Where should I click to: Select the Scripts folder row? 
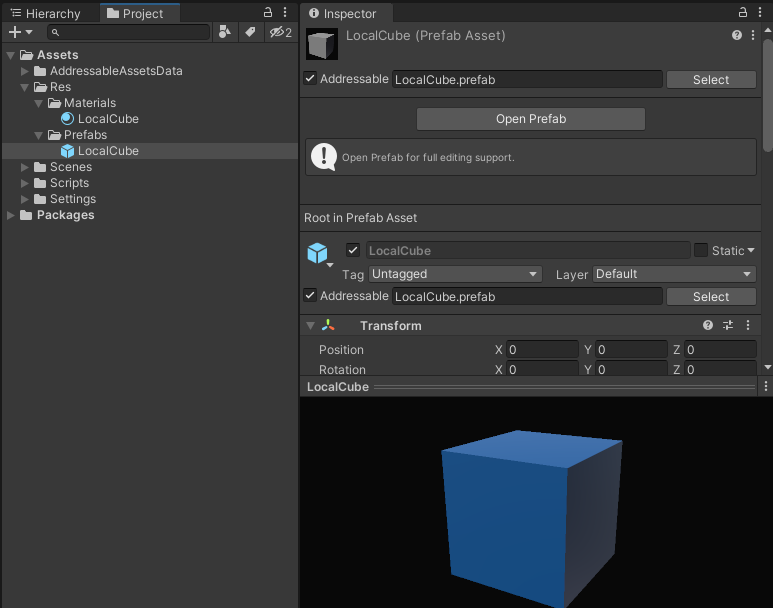(x=150, y=183)
